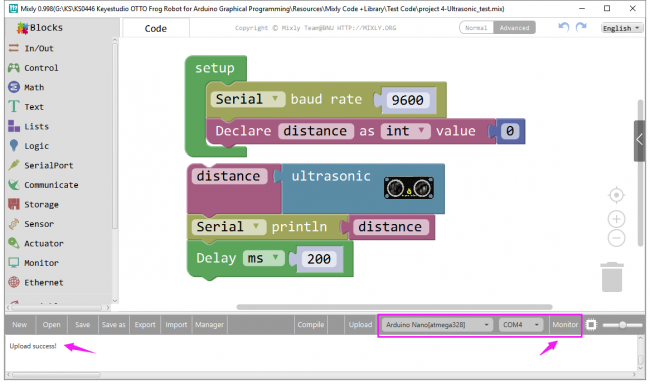Screen dimensions: 650x384
Task: Switch to Normal mode
Action: [x=476, y=28]
